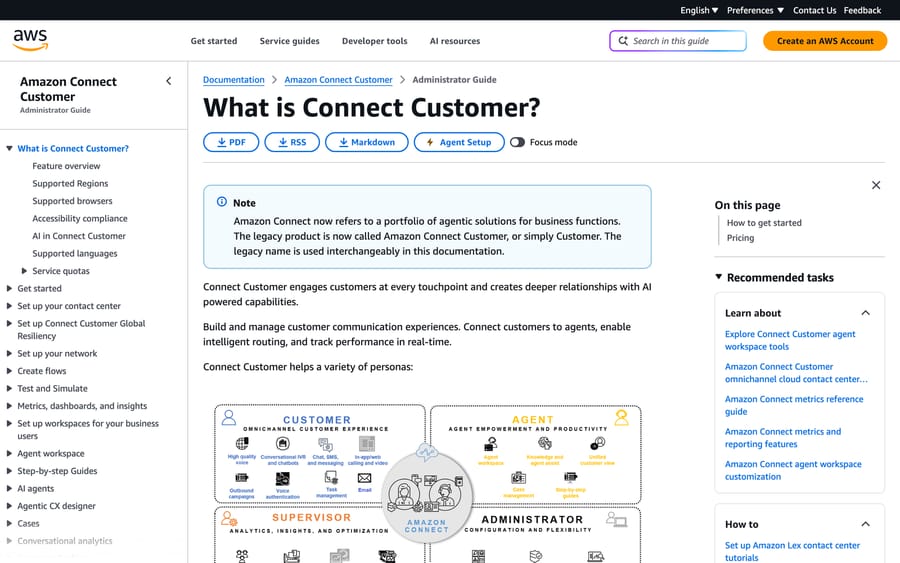The image size is (900, 563).
Task: Click the info icon in the Note box
Action: tap(222, 202)
